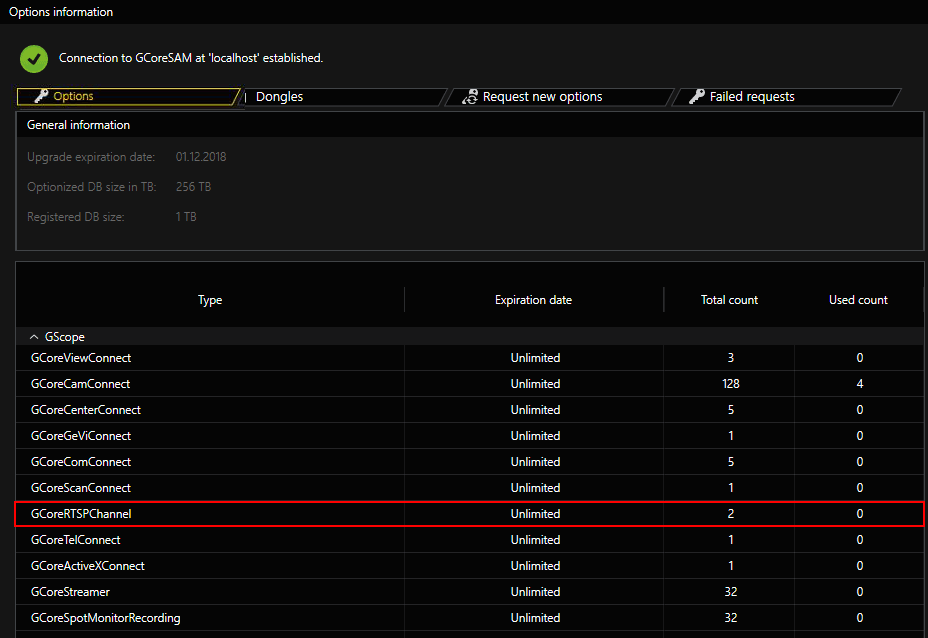
Task: Select the GCoreActiveXConnect row
Action: point(469,566)
